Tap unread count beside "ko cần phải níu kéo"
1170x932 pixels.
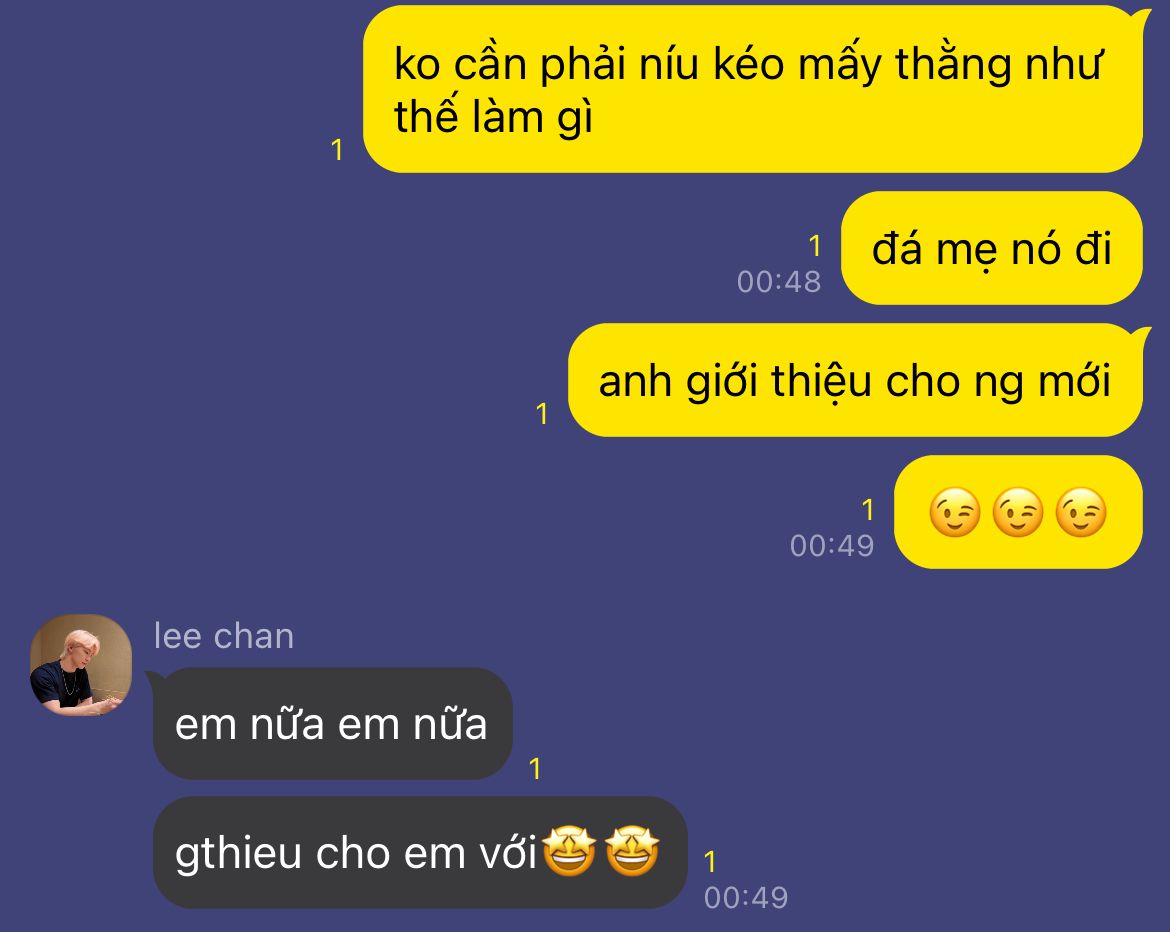337,150
